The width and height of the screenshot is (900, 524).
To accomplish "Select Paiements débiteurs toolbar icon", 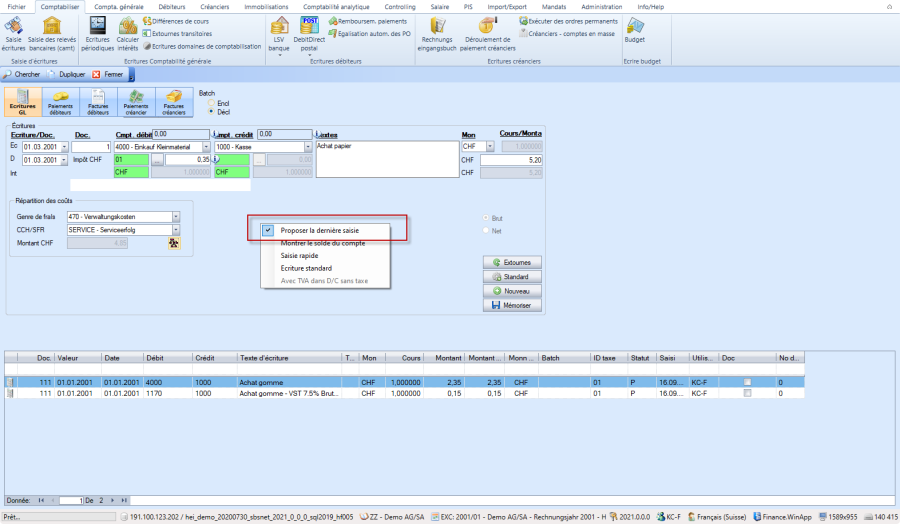I will point(60,102).
